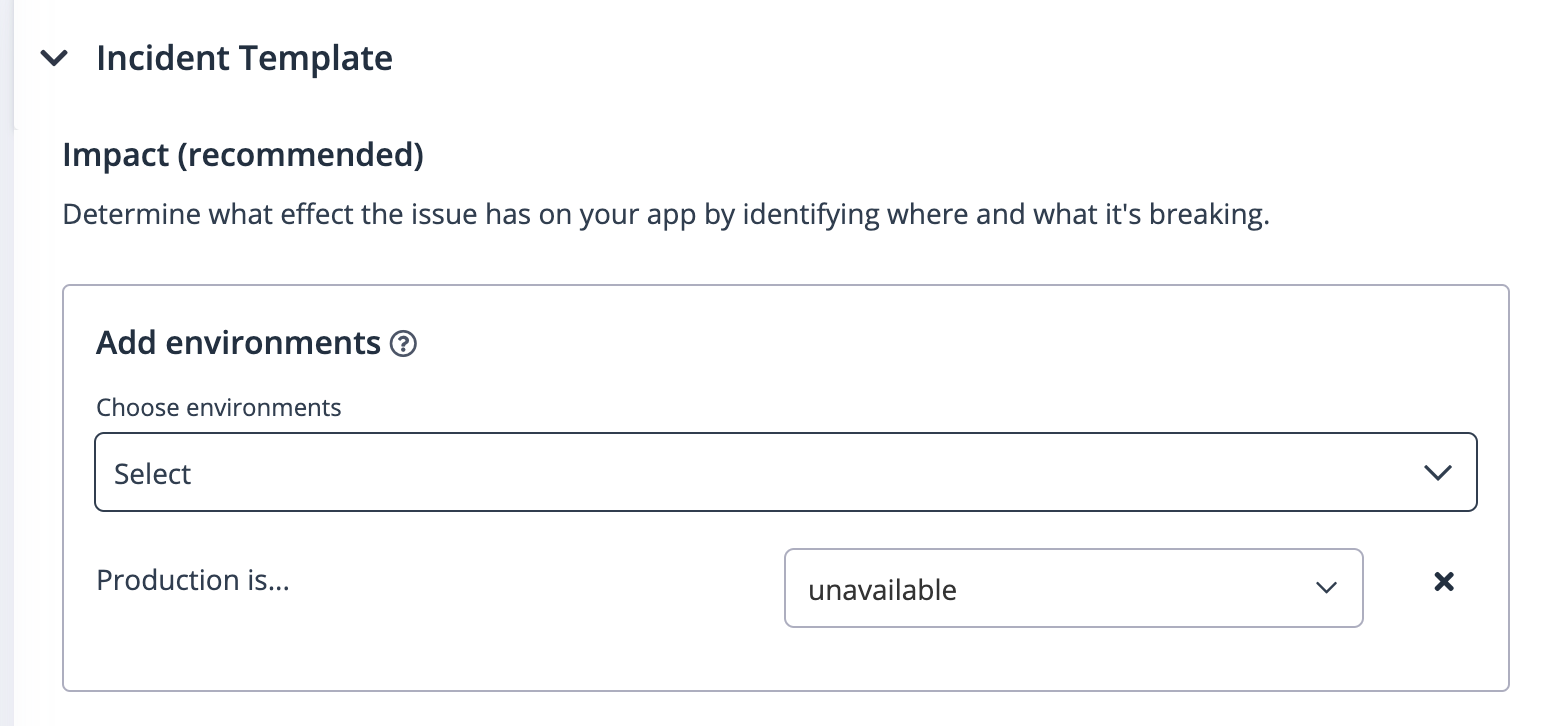Collapse the Incident Template section chevron
The image size is (1548, 726).
54,59
